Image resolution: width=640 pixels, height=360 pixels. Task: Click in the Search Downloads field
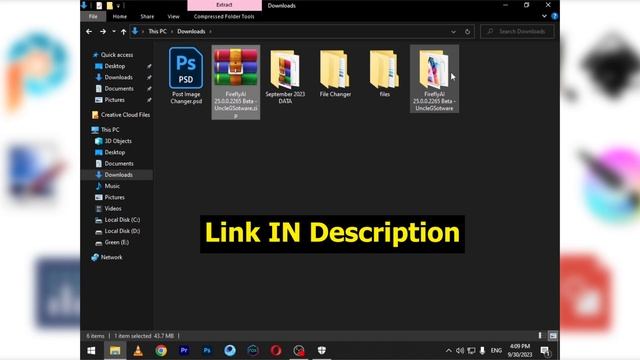click(x=517, y=31)
